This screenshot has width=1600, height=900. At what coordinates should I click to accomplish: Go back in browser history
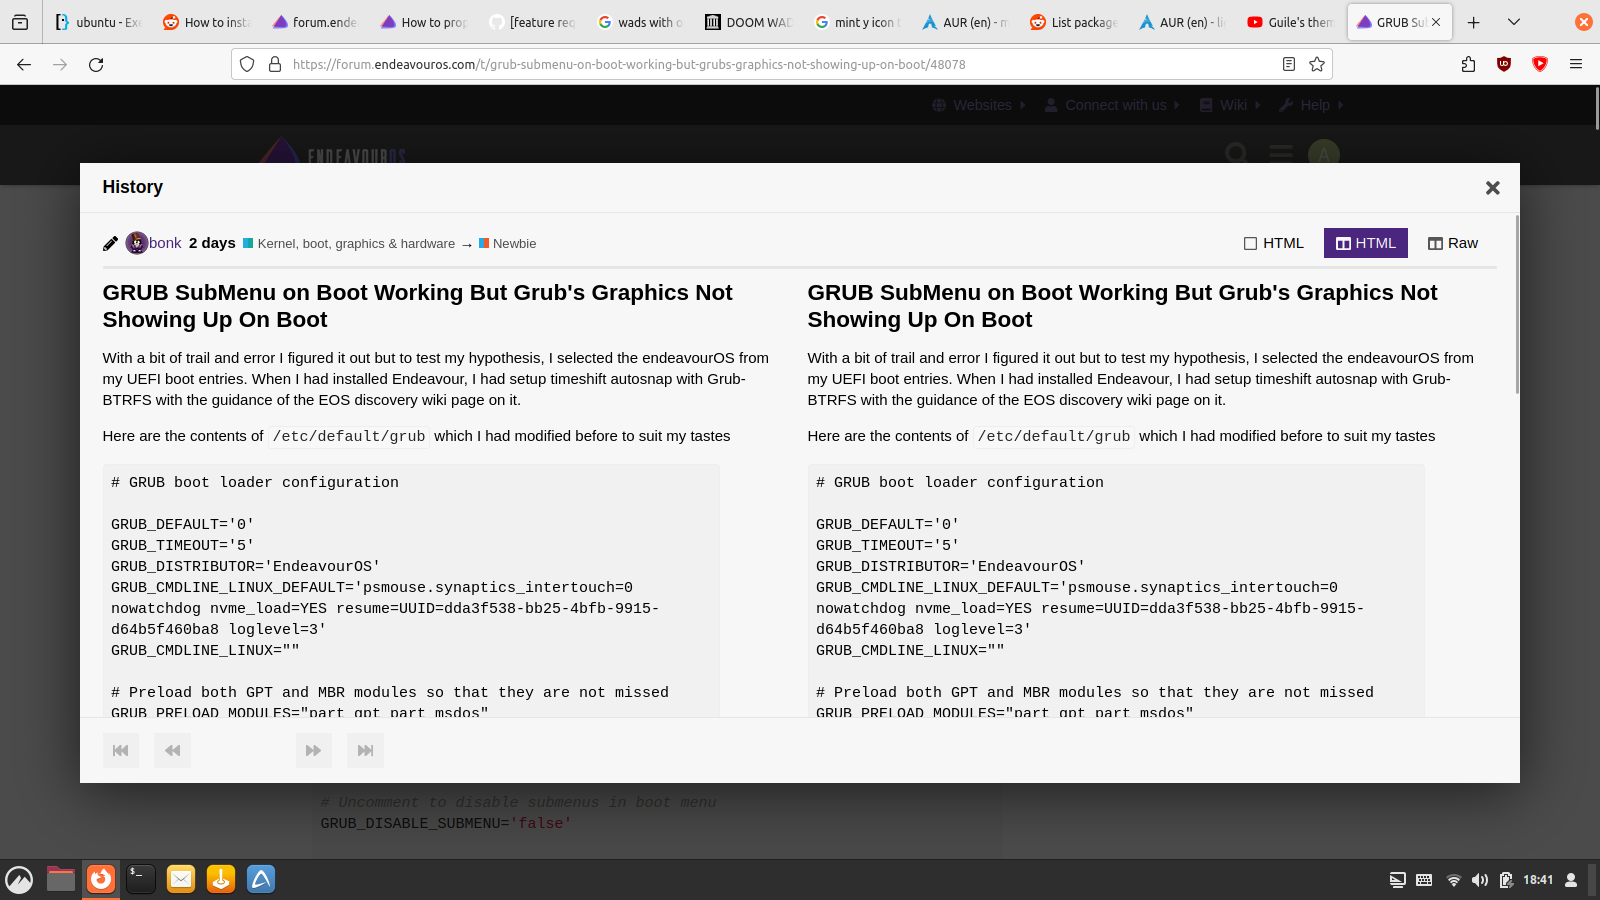[24, 64]
